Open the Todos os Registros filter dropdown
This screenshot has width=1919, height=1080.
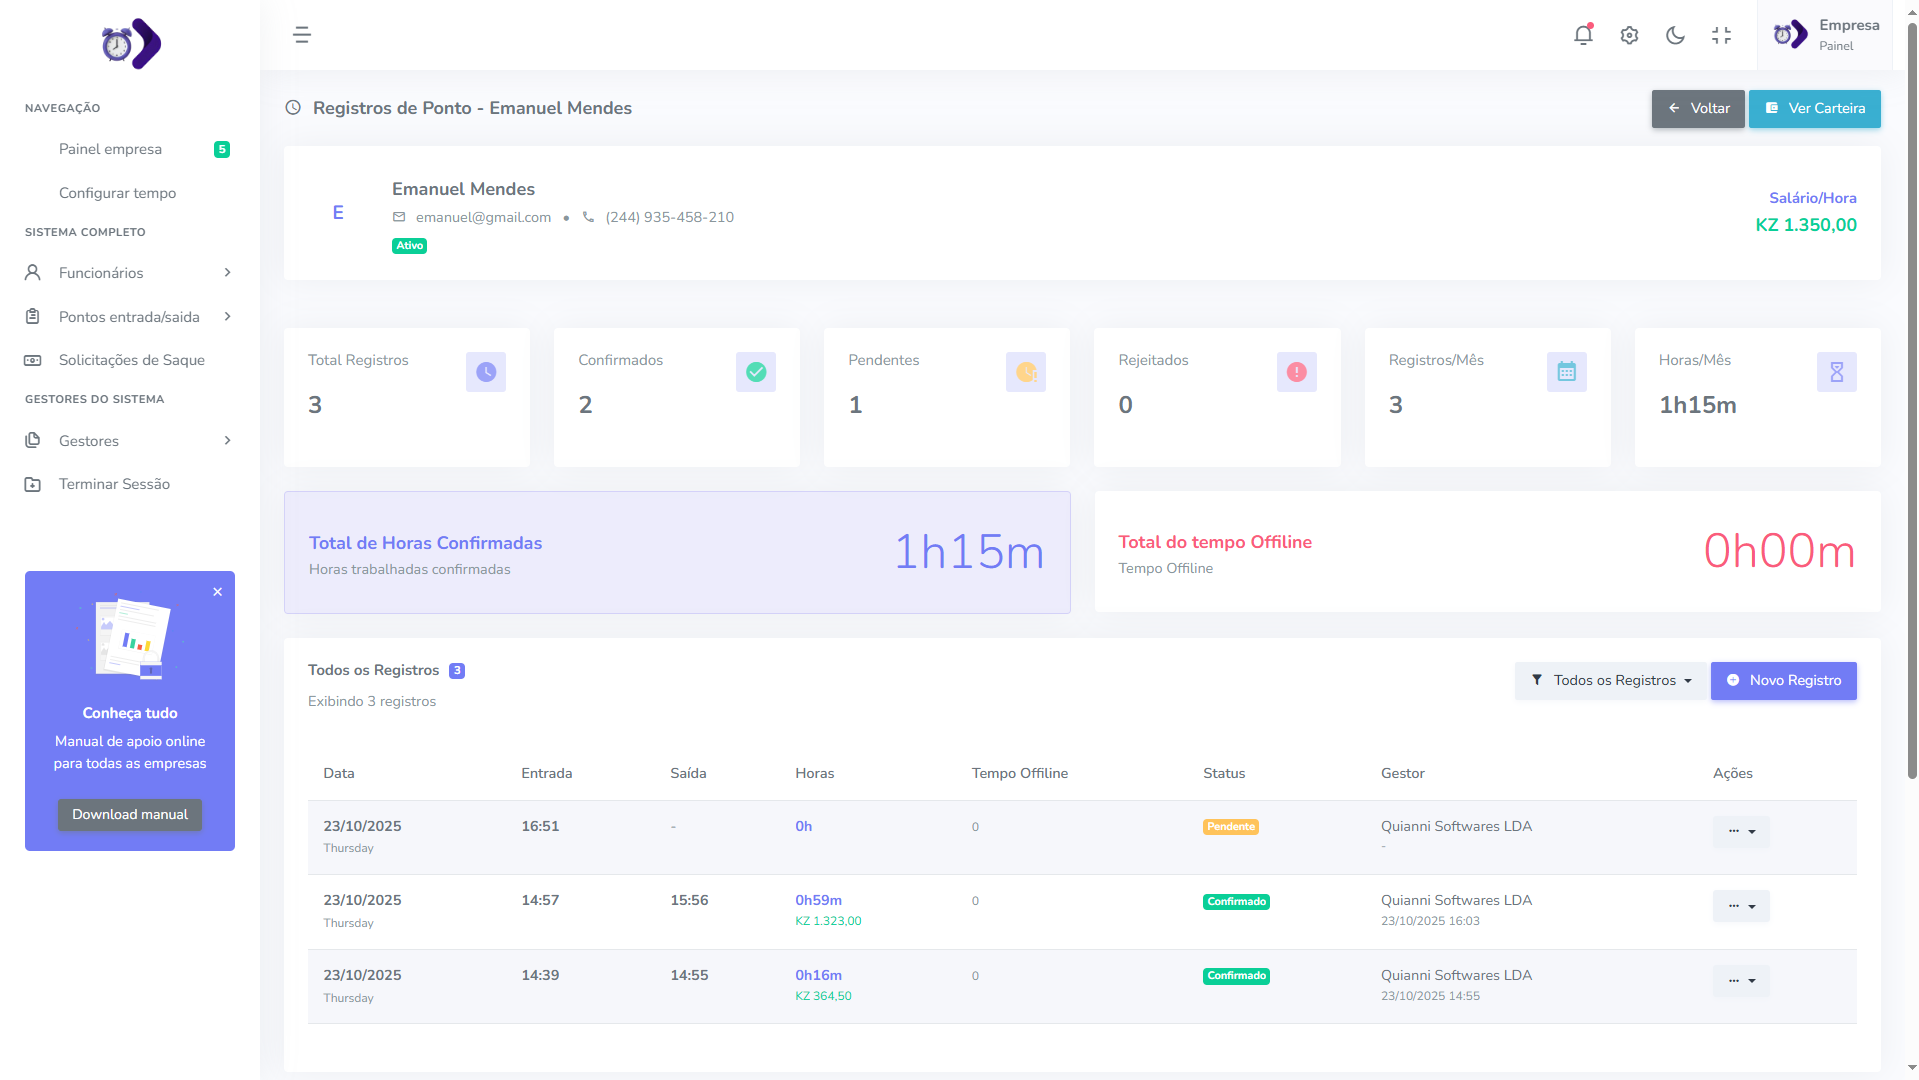pos(1610,681)
